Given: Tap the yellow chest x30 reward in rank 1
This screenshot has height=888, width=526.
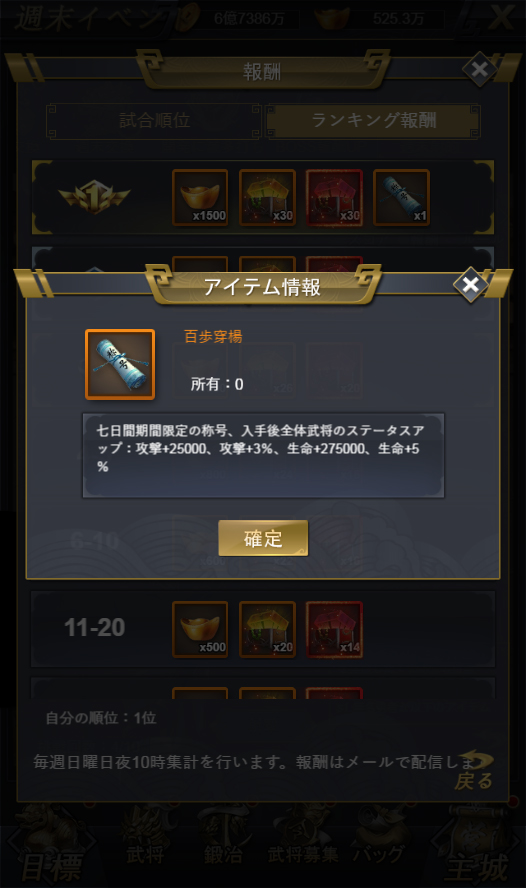Looking at the screenshot, I should (x=267, y=198).
